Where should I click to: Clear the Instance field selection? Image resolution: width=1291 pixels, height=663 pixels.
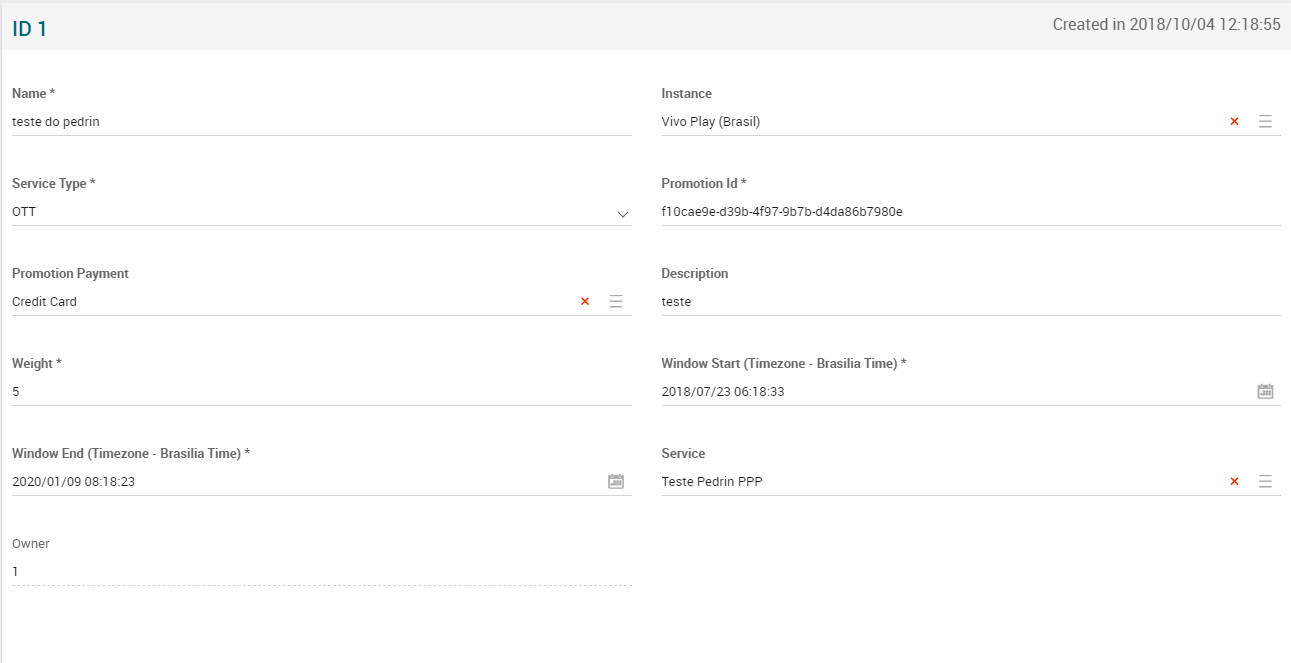[1234, 121]
